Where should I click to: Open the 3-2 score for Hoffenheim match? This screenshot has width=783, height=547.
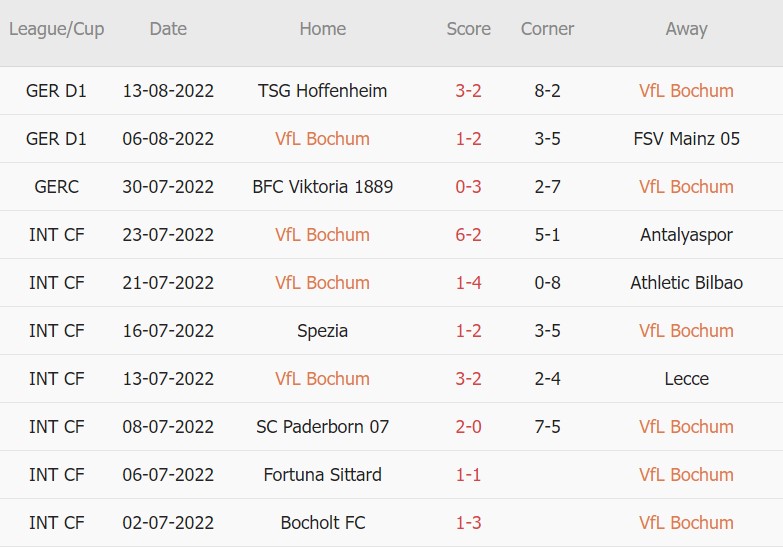pyautogui.click(x=468, y=91)
